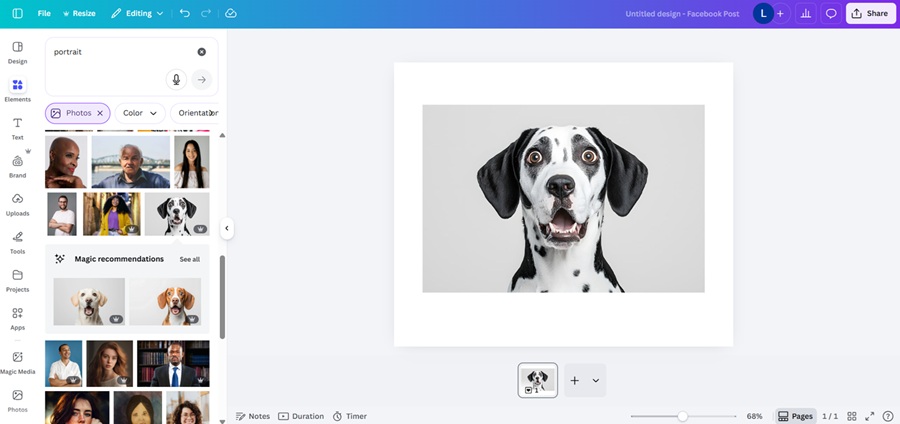Screen dimensions: 900x424
Task: Open the Duration setting
Action: click(301, 416)
